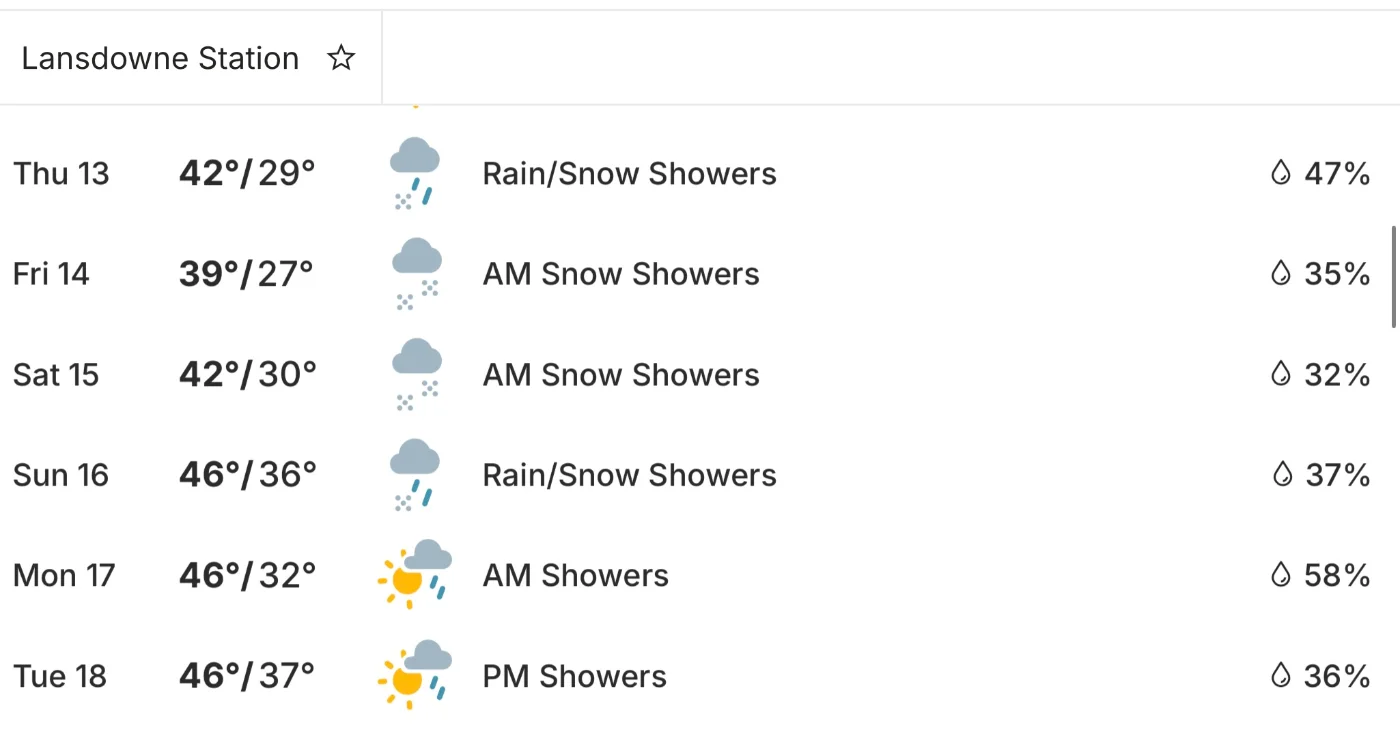Viewport: 1400px width, 753px height.
Task: Click the 46°/37° temperature for Tuesday
Action: [247, 676]
